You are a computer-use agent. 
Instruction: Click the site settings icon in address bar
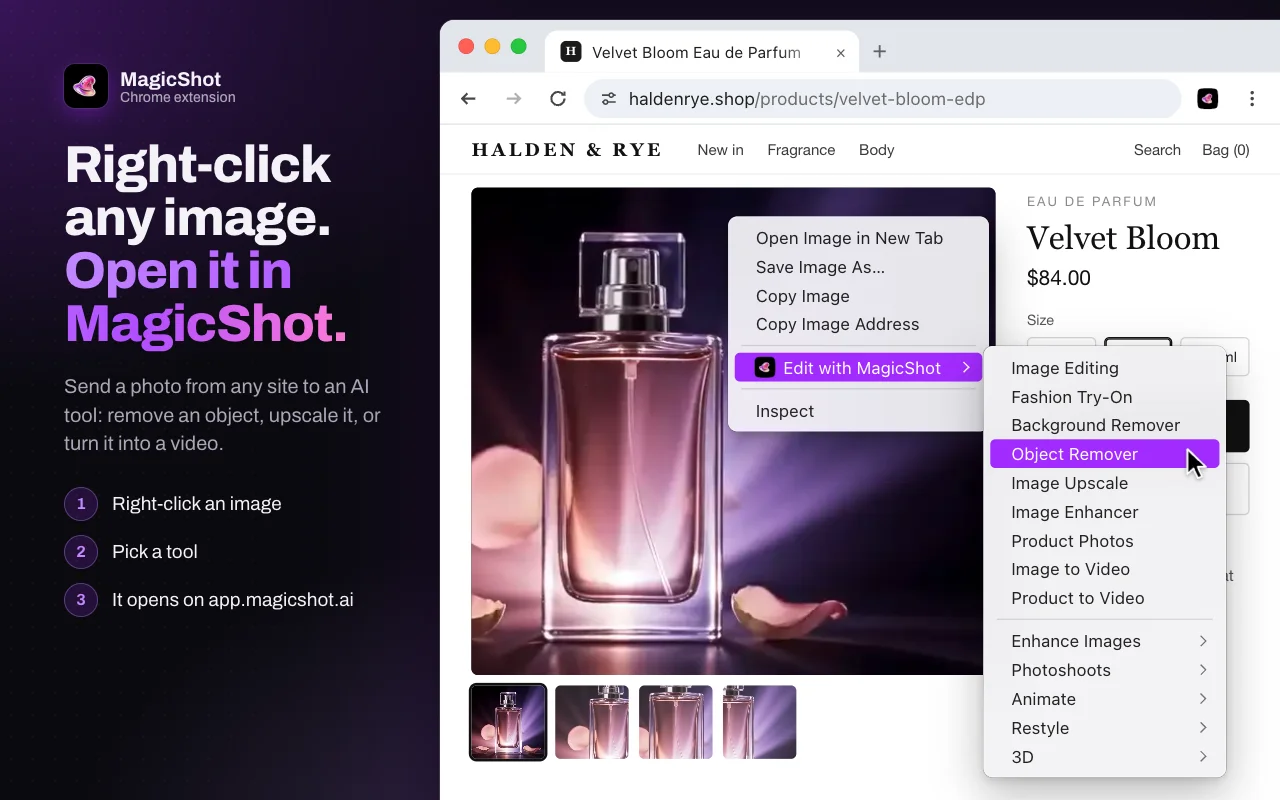608,99
